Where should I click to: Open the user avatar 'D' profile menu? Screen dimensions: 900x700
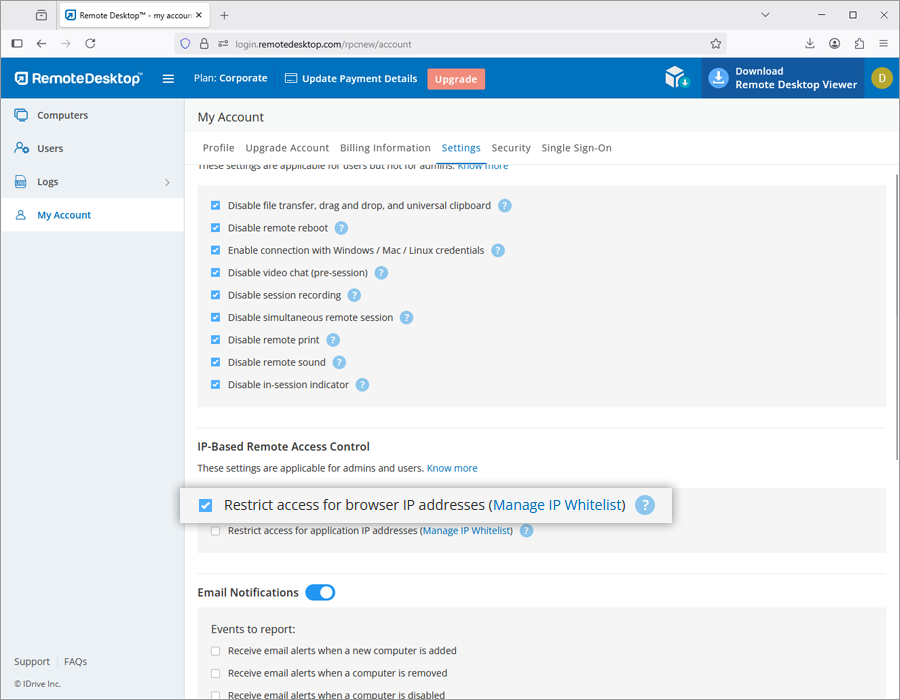tap(881, 78)
